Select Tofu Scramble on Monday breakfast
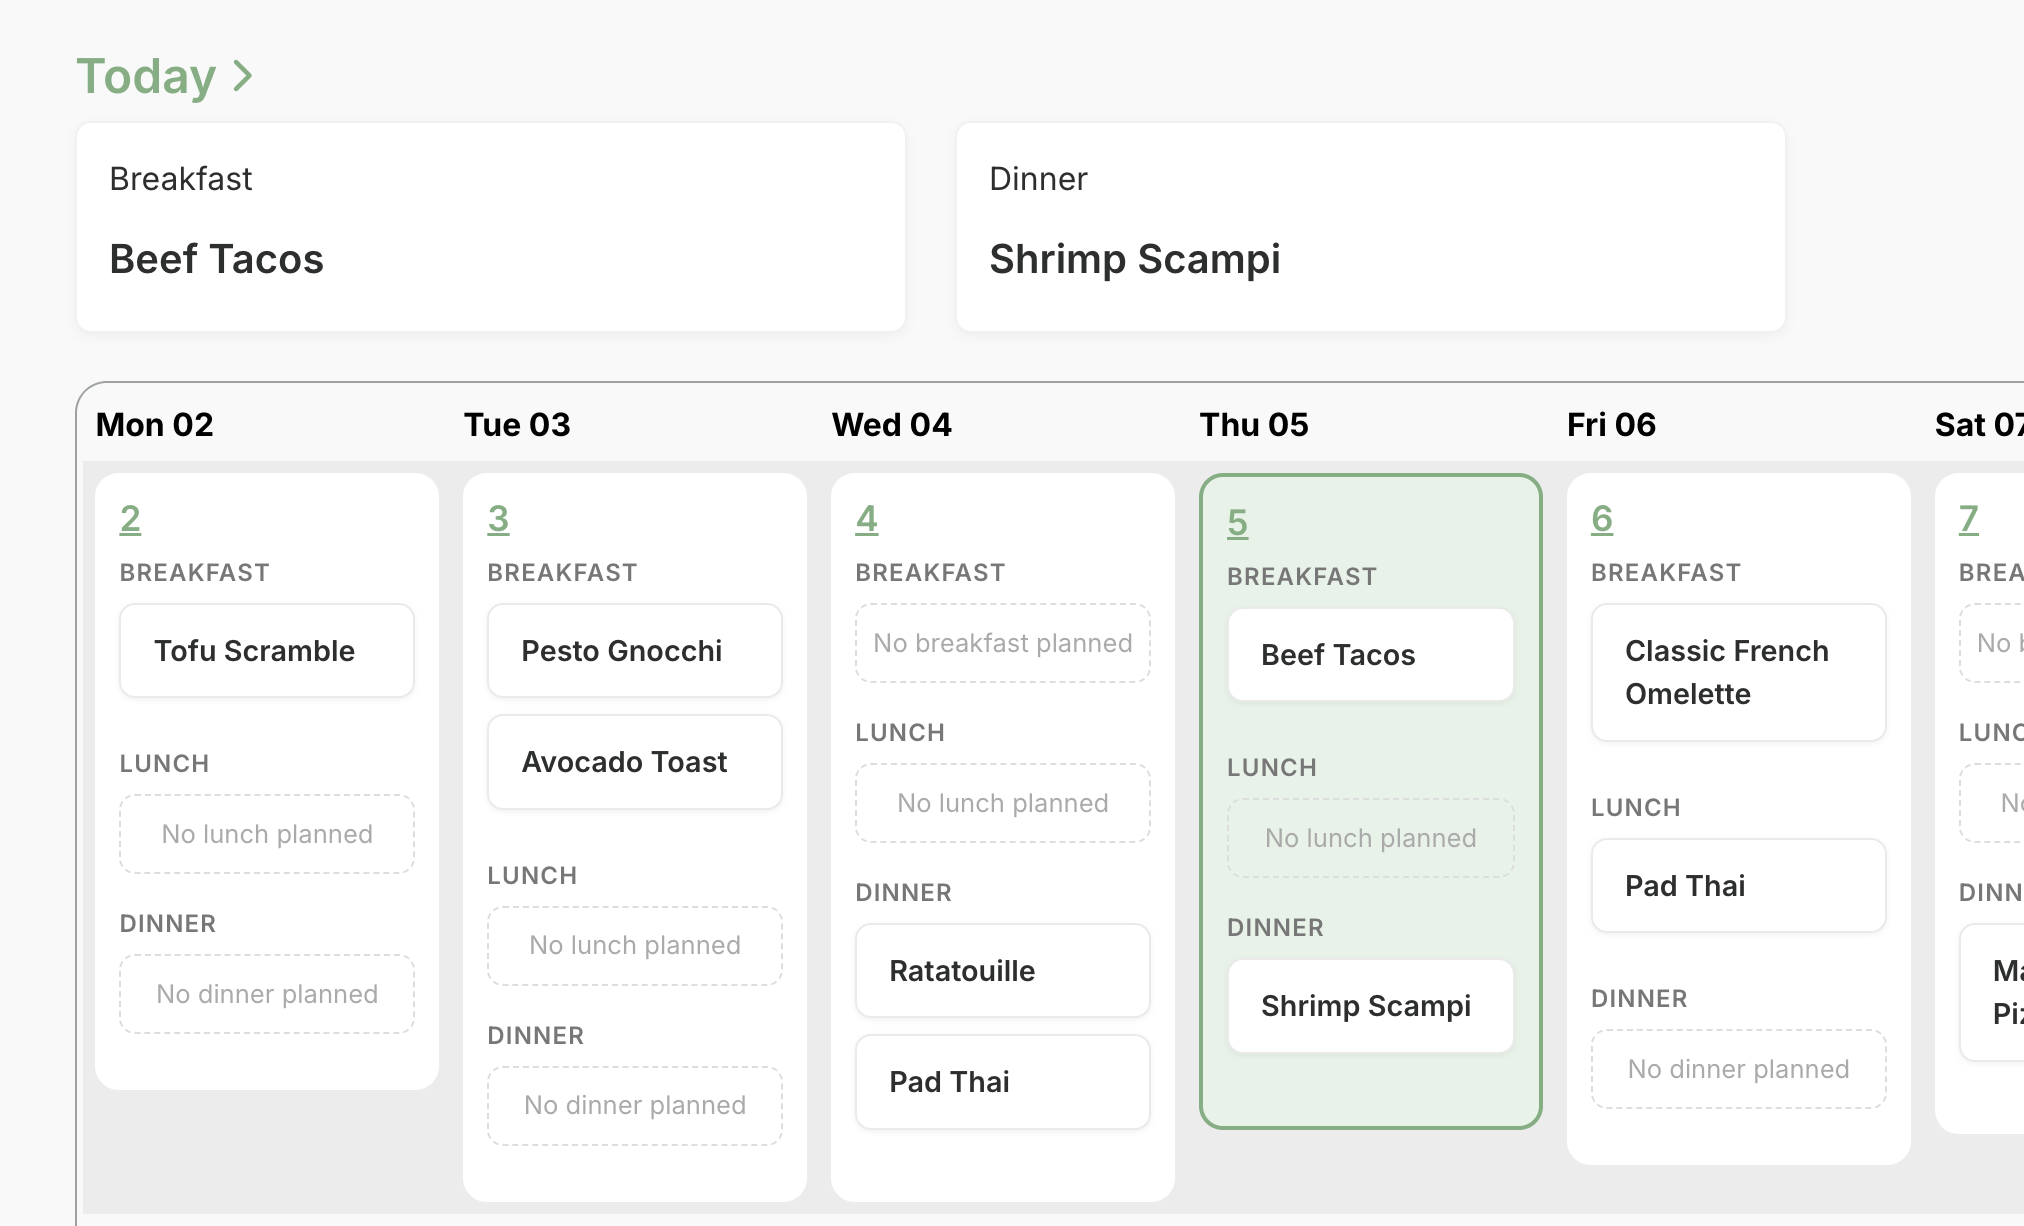Viewport: 2024px width, 1226px height. pos(266,651)
